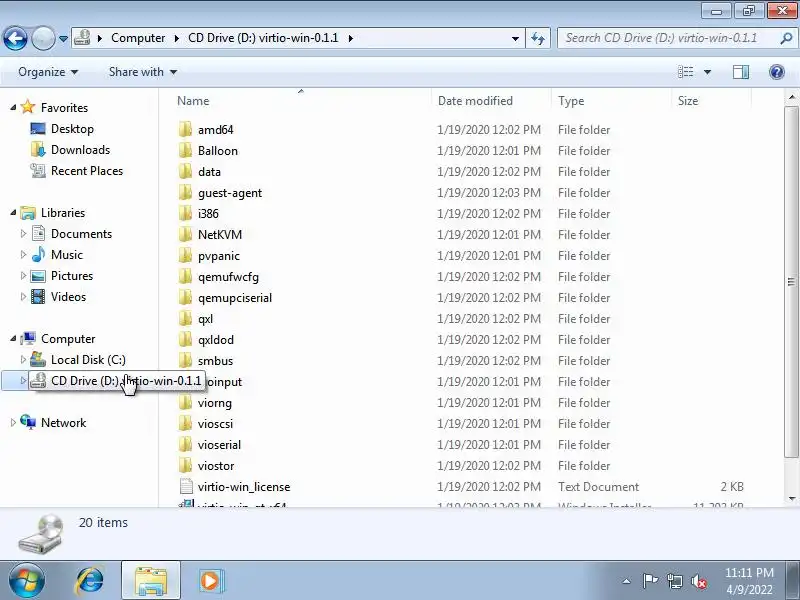Click the Action Center flag icon

649,581
